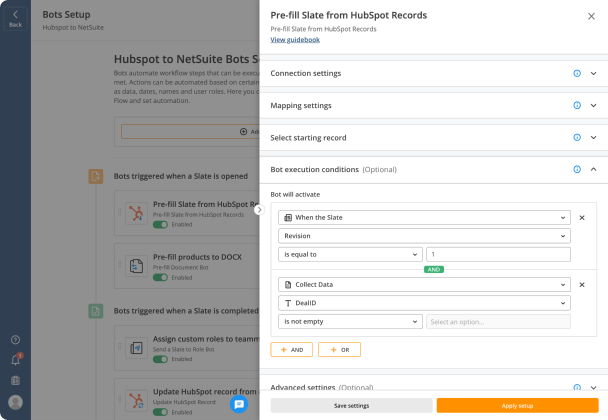Expand Select starting record section

click(593, 137)
